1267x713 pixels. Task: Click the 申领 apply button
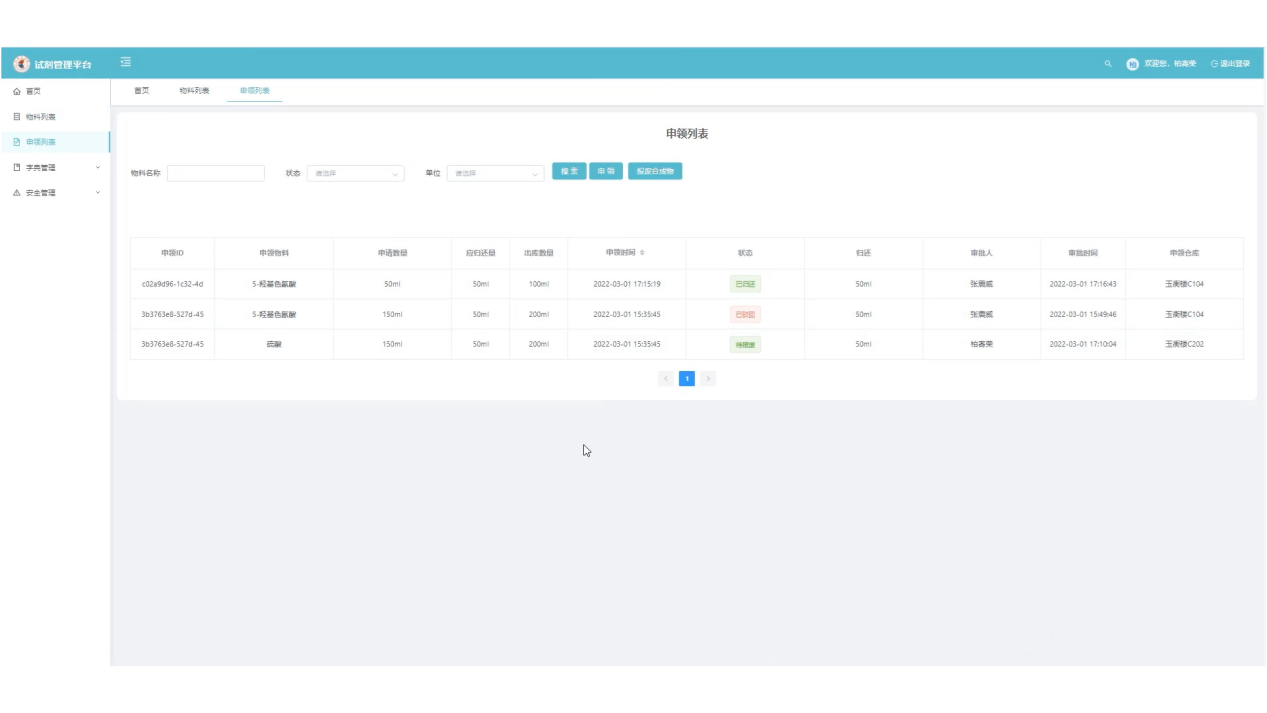coord(606,172)
